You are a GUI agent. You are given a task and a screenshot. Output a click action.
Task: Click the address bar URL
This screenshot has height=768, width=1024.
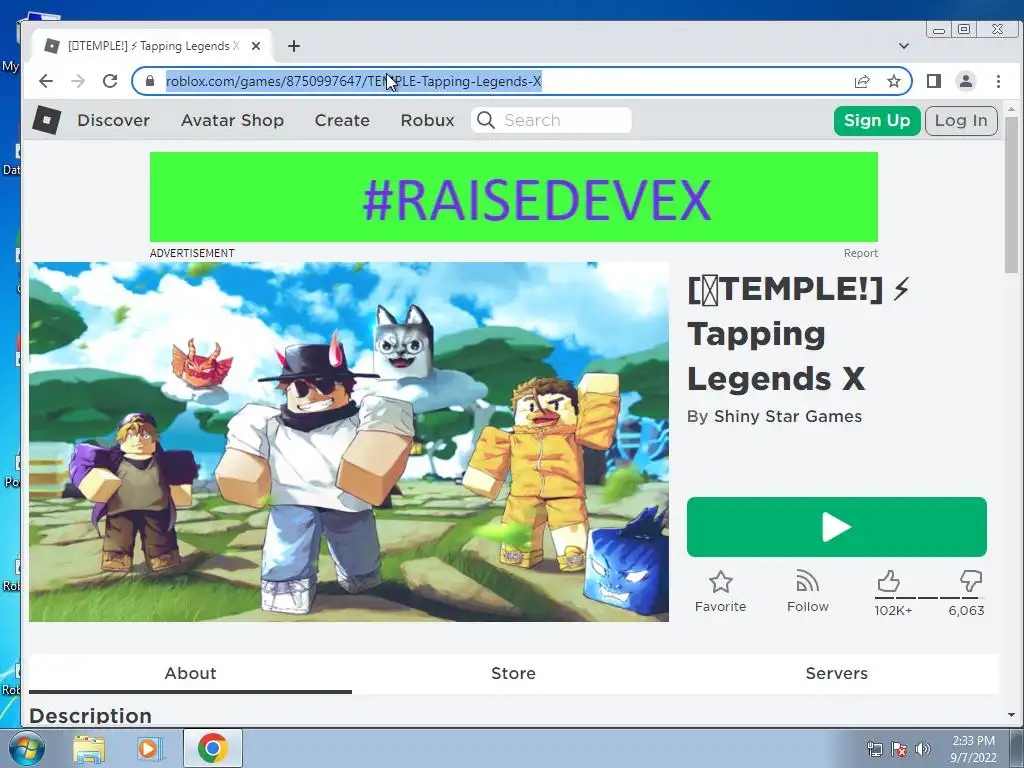point(353,81)
